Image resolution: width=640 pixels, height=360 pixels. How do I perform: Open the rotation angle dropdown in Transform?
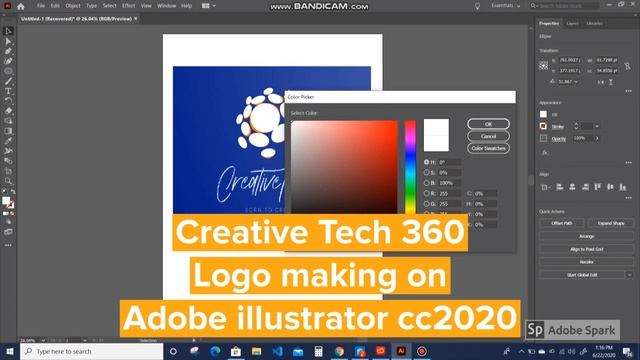click(x=576, y=82)
